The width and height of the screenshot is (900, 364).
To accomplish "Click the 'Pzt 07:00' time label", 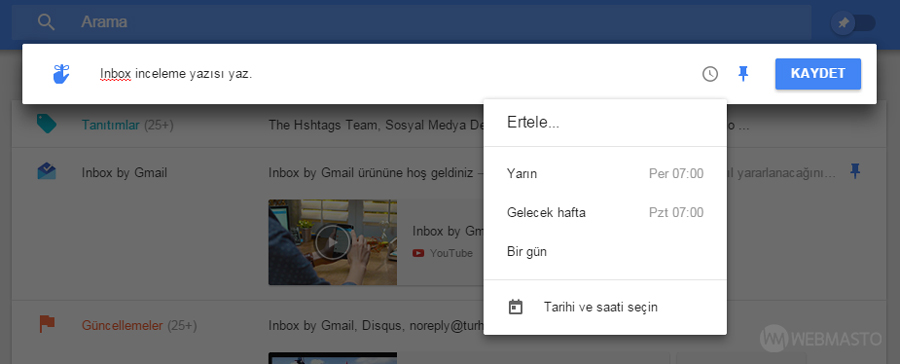I will pos(676,212).
